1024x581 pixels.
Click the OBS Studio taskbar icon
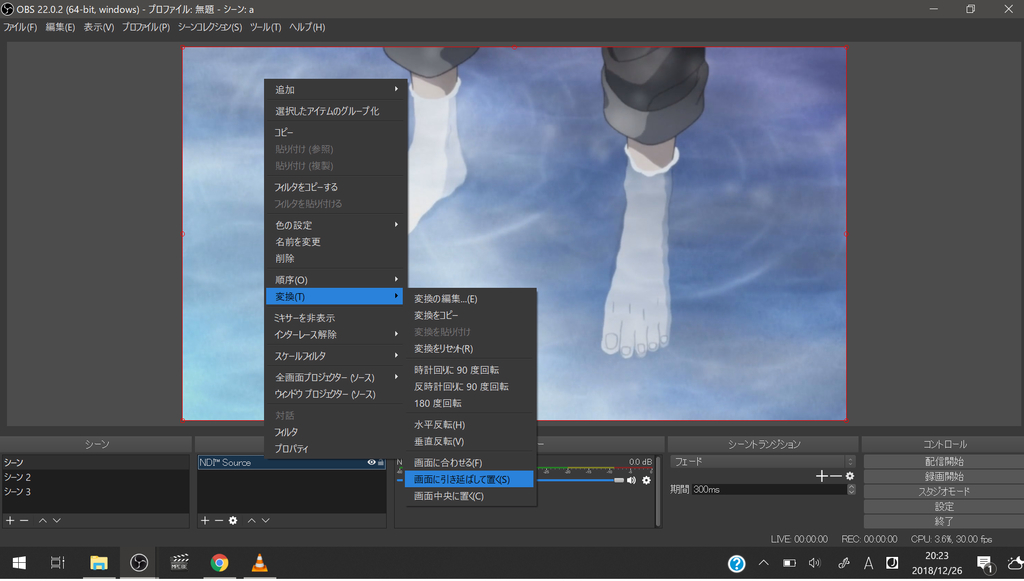click(138, 563)
